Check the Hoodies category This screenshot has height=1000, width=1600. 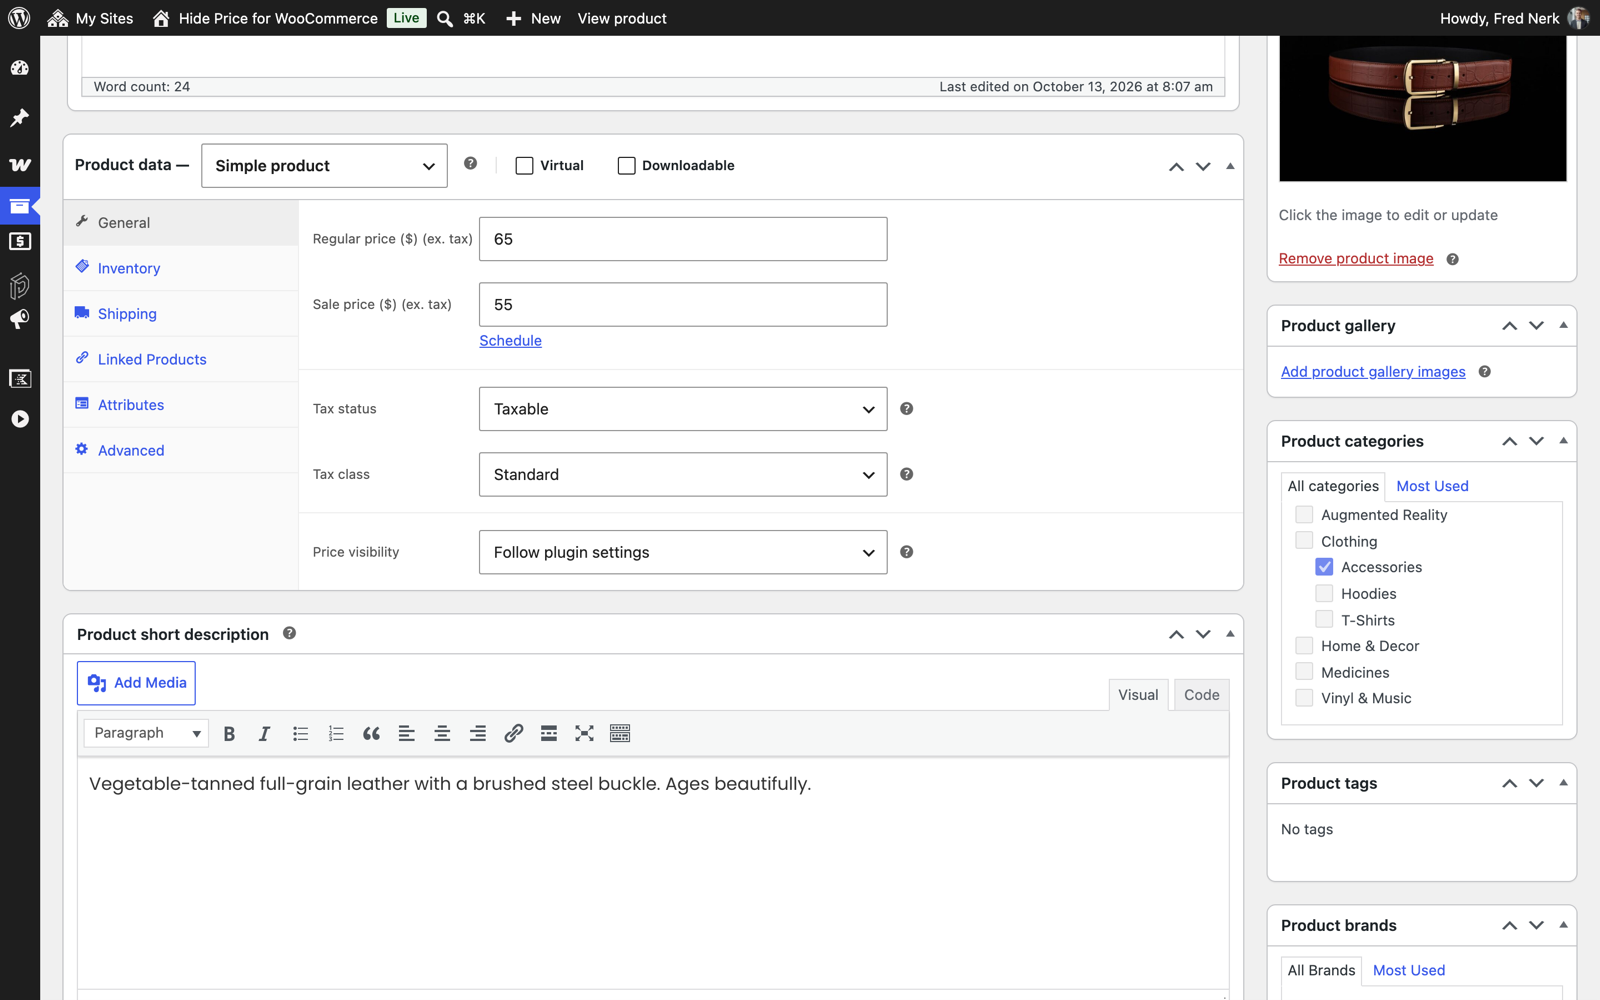(1324, 594)
